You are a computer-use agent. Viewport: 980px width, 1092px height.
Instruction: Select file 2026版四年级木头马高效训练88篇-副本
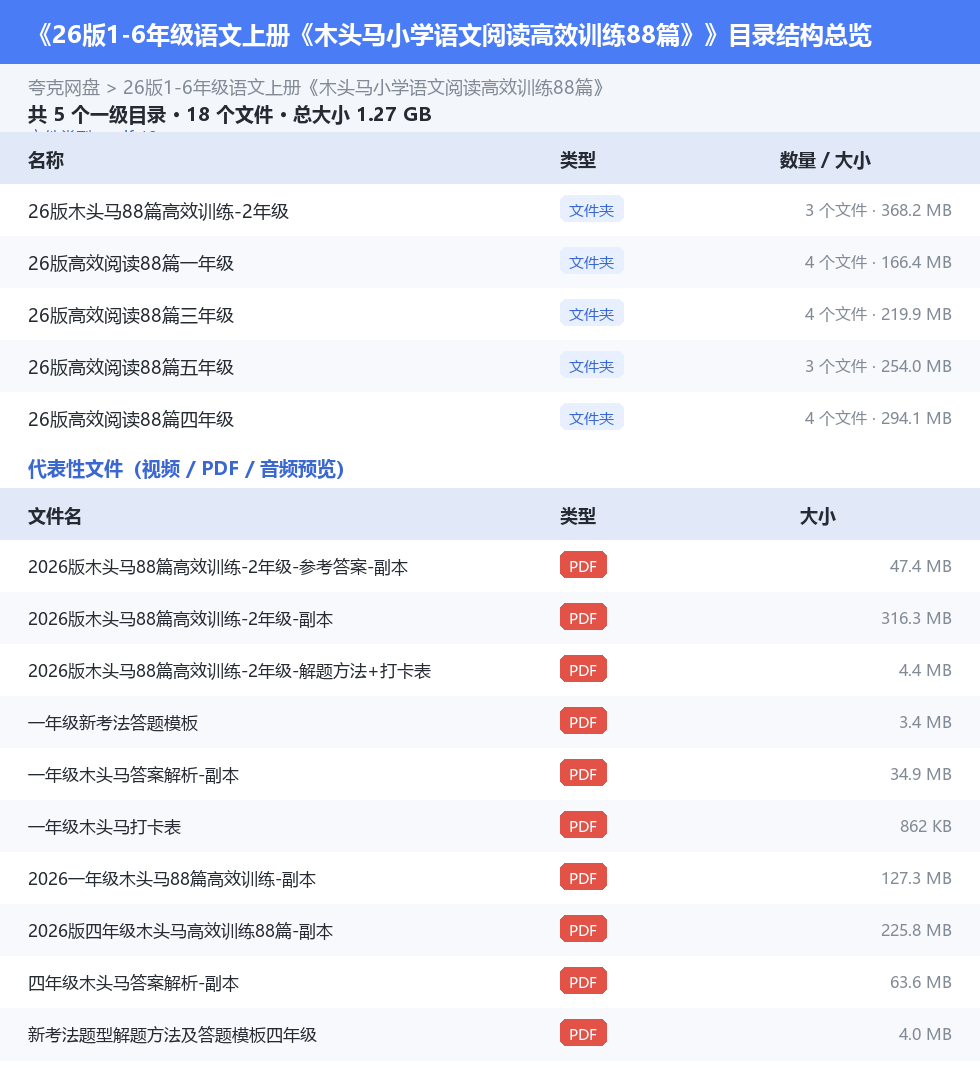point(180,931)
